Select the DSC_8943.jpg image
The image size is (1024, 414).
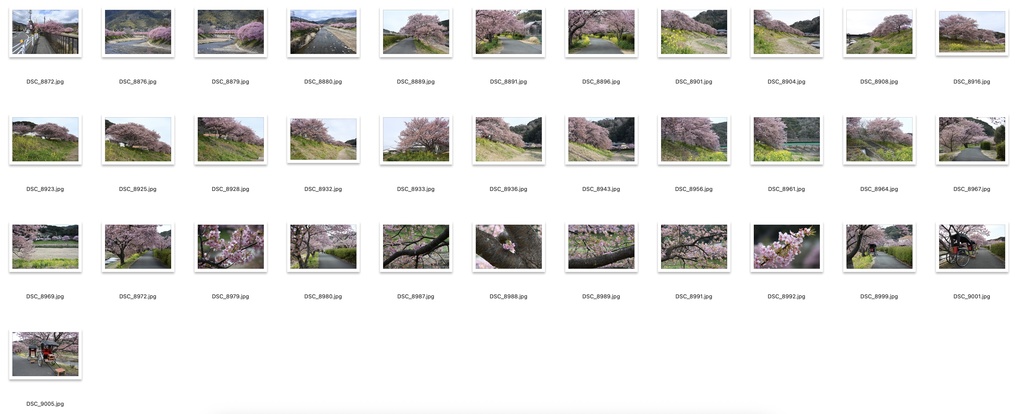(601, 140)
